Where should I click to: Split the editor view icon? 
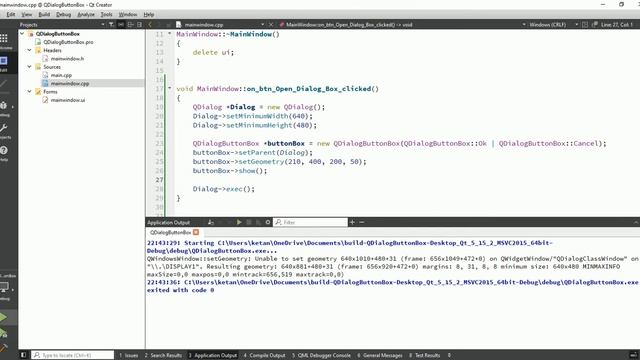pos(585,24)
